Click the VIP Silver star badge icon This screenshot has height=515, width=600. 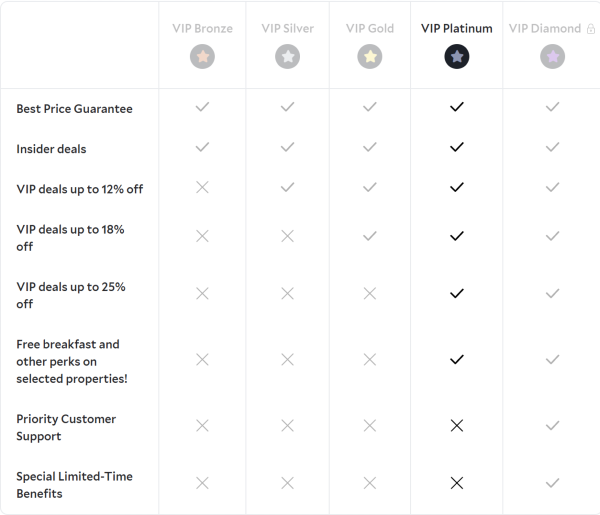pos(288,57)
